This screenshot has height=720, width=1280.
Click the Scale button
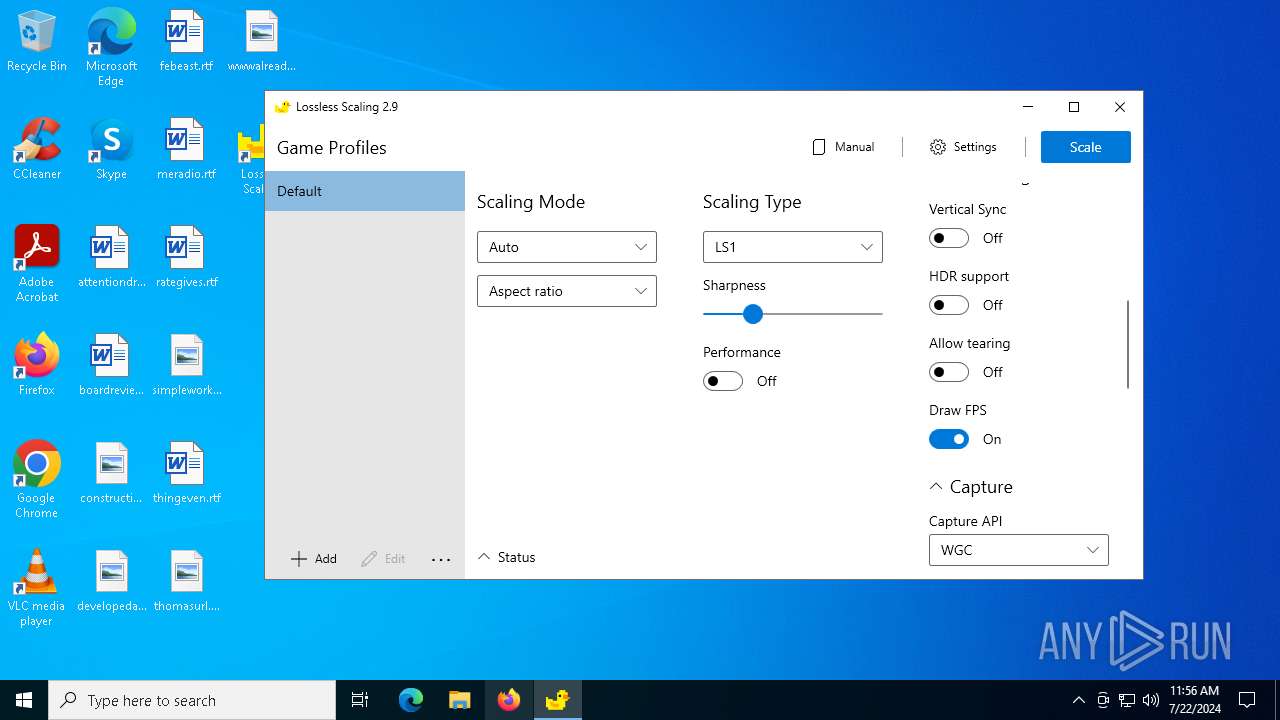point(1086,147)
